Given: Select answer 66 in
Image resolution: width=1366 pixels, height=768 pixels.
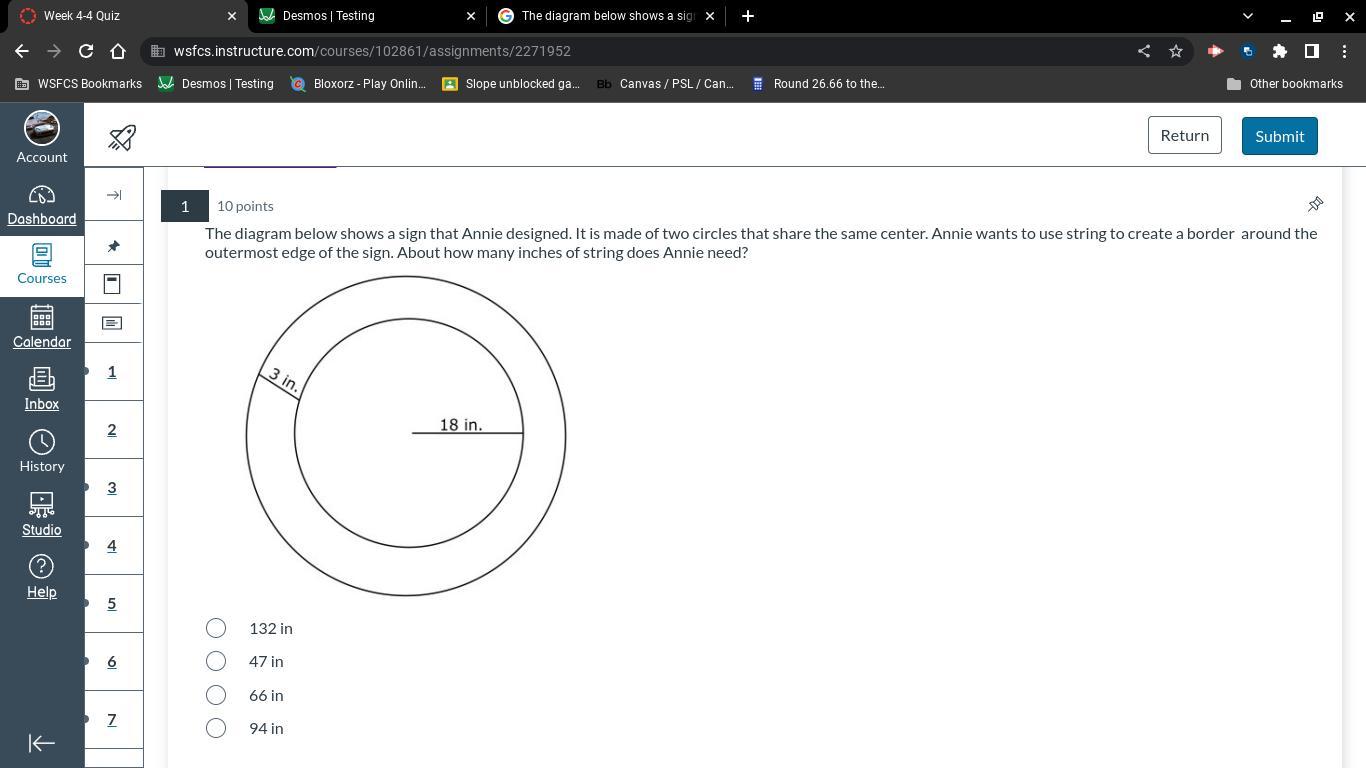Looking at the screenshot, I should click(x=216, y=695).
